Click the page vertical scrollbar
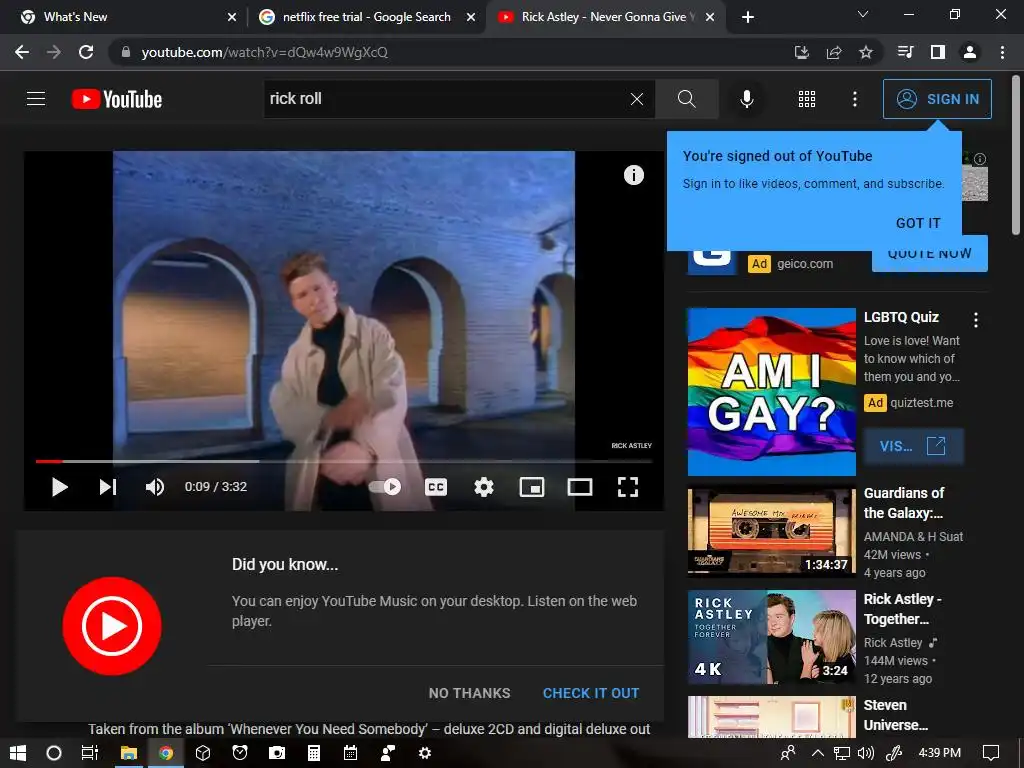 point(1016,154)
